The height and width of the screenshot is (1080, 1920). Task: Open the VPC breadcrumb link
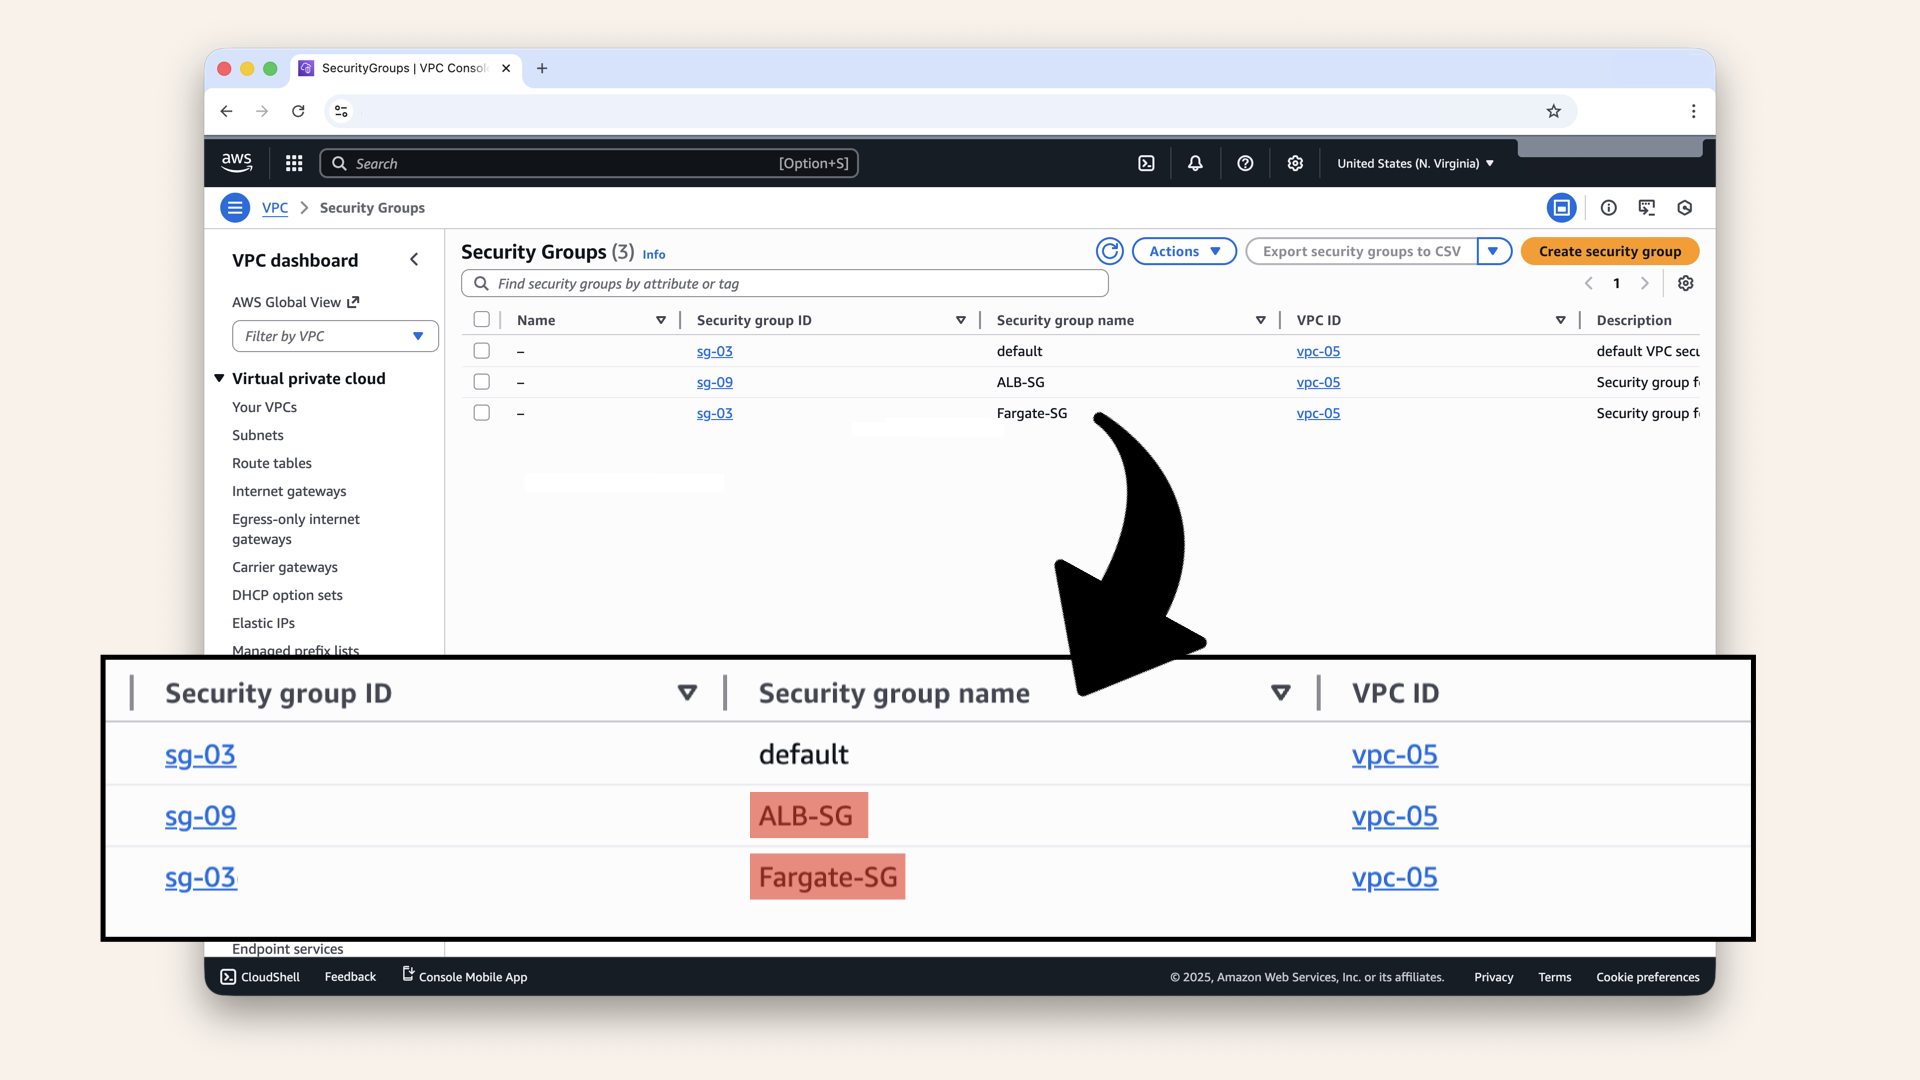275,207
